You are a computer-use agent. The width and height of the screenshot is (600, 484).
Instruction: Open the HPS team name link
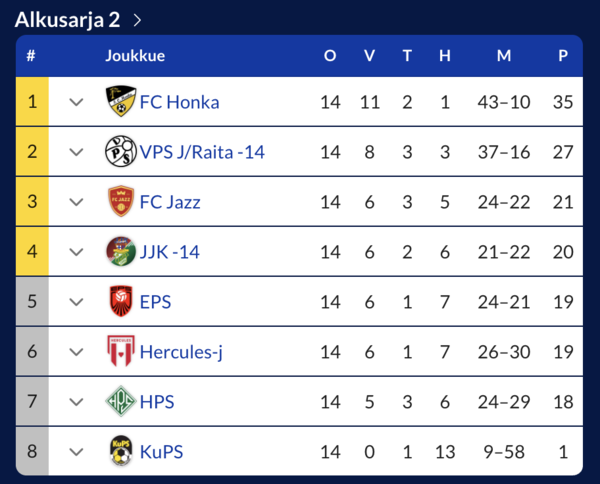[157, 402]
